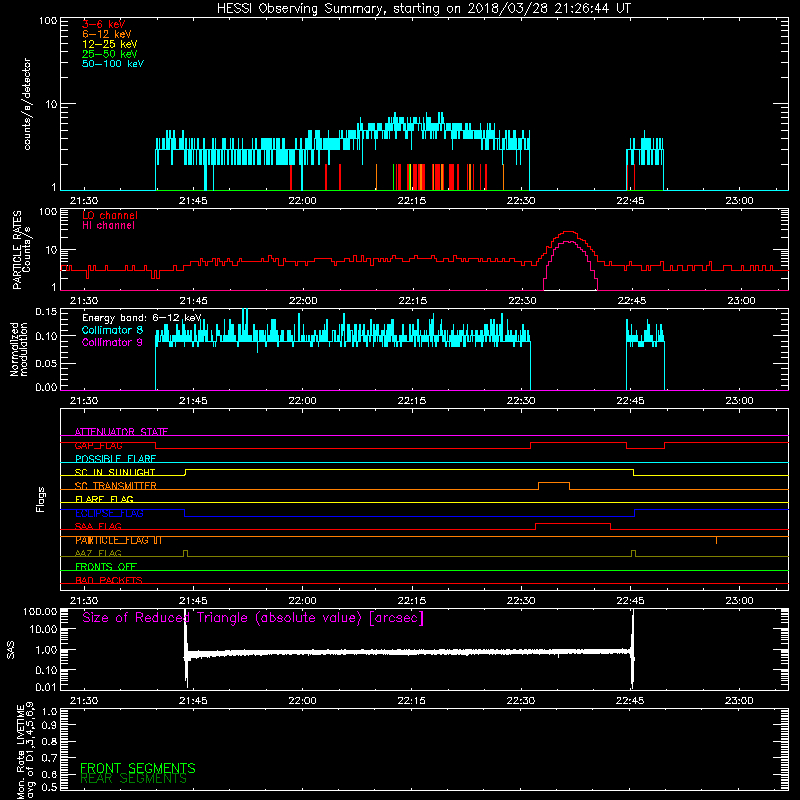Click the Size of Reduced Triangle label
Screen dimensions: 800x800
253,618
